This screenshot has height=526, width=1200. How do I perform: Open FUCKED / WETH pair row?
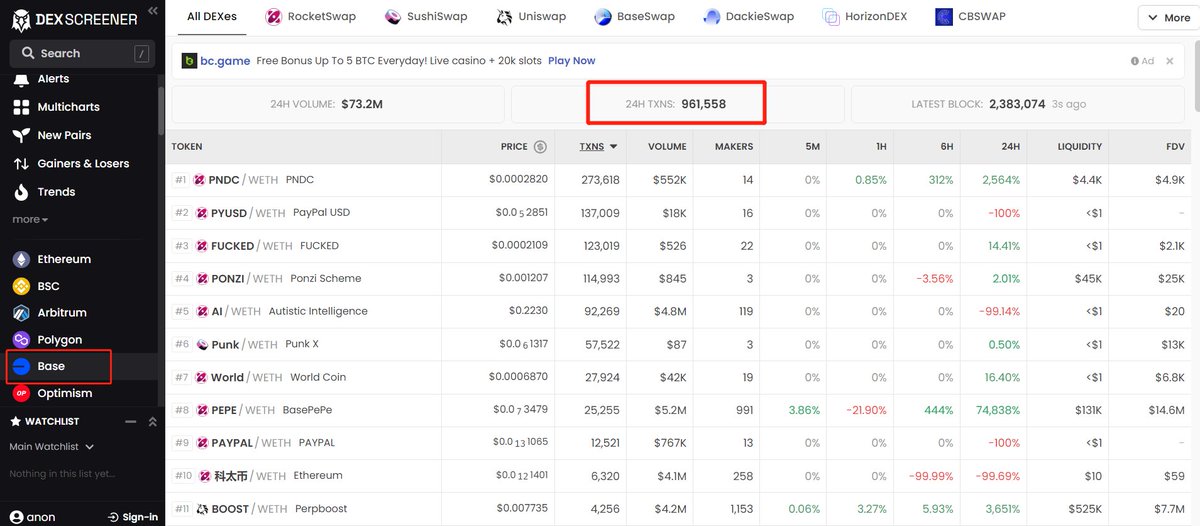point(678,246)
